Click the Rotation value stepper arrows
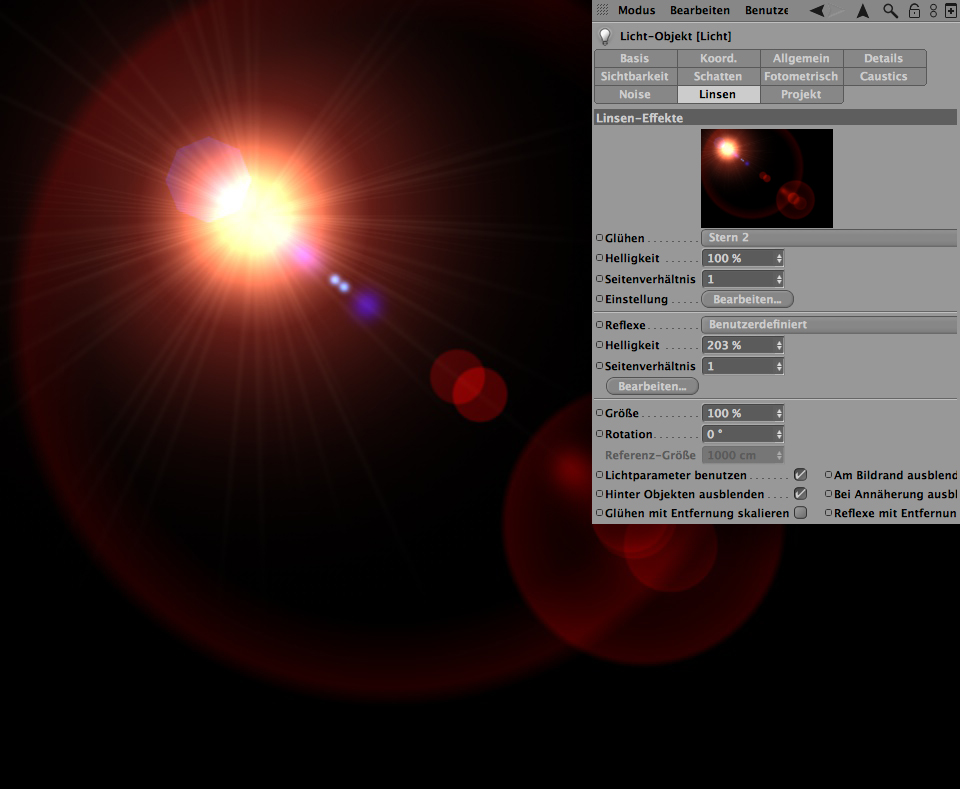 click(779, 435)
